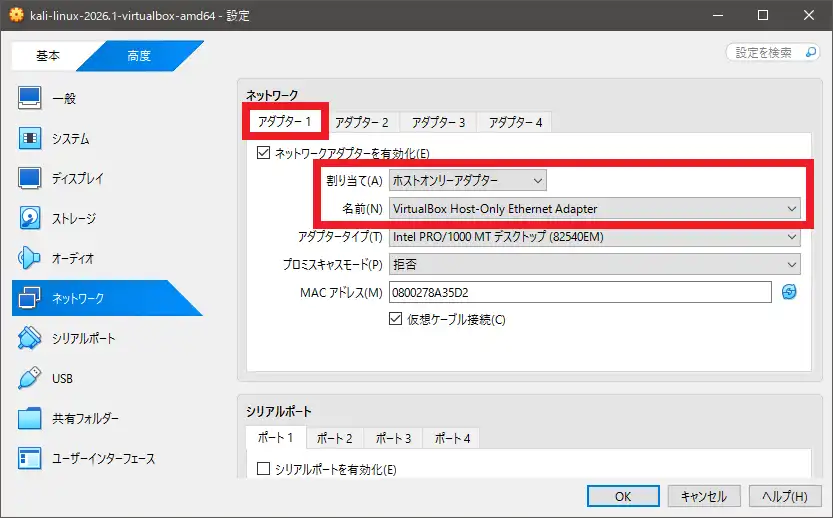Select the ユーザーインターフェース label in the sidebar

point(104,458)
